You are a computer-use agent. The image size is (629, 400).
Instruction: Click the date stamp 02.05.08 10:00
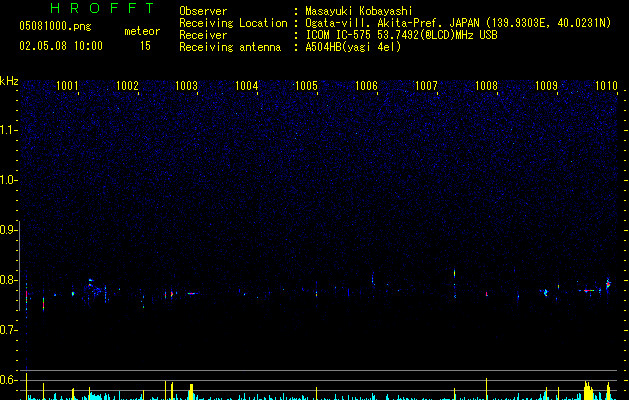point(61,46)
